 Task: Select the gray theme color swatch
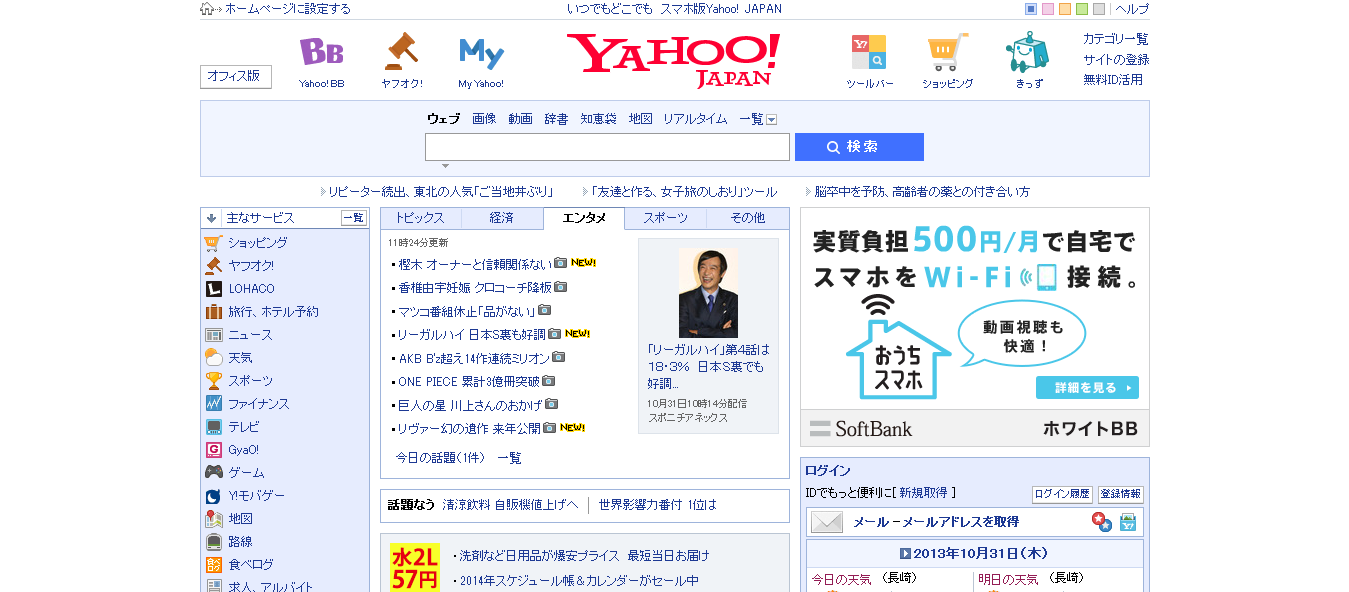pyautogui.click(x=1099, y=9)
